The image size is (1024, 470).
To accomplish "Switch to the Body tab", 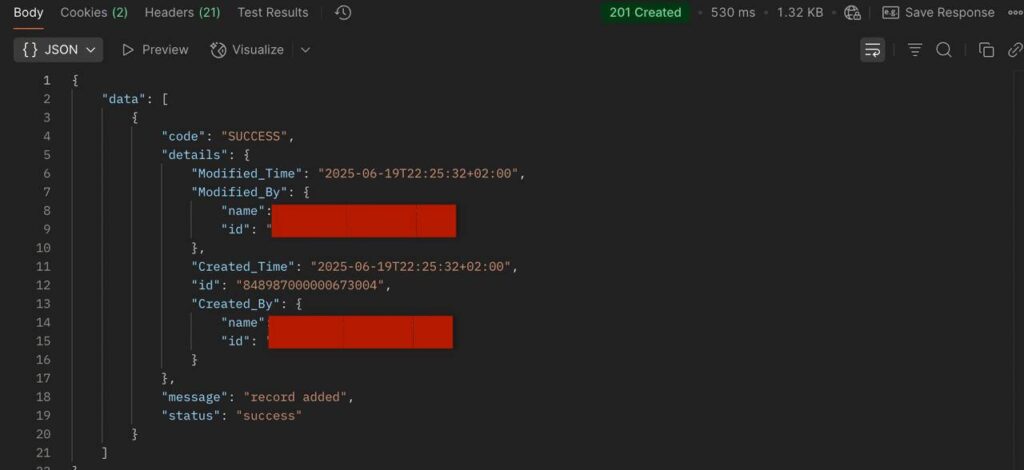I will point(28,12).
